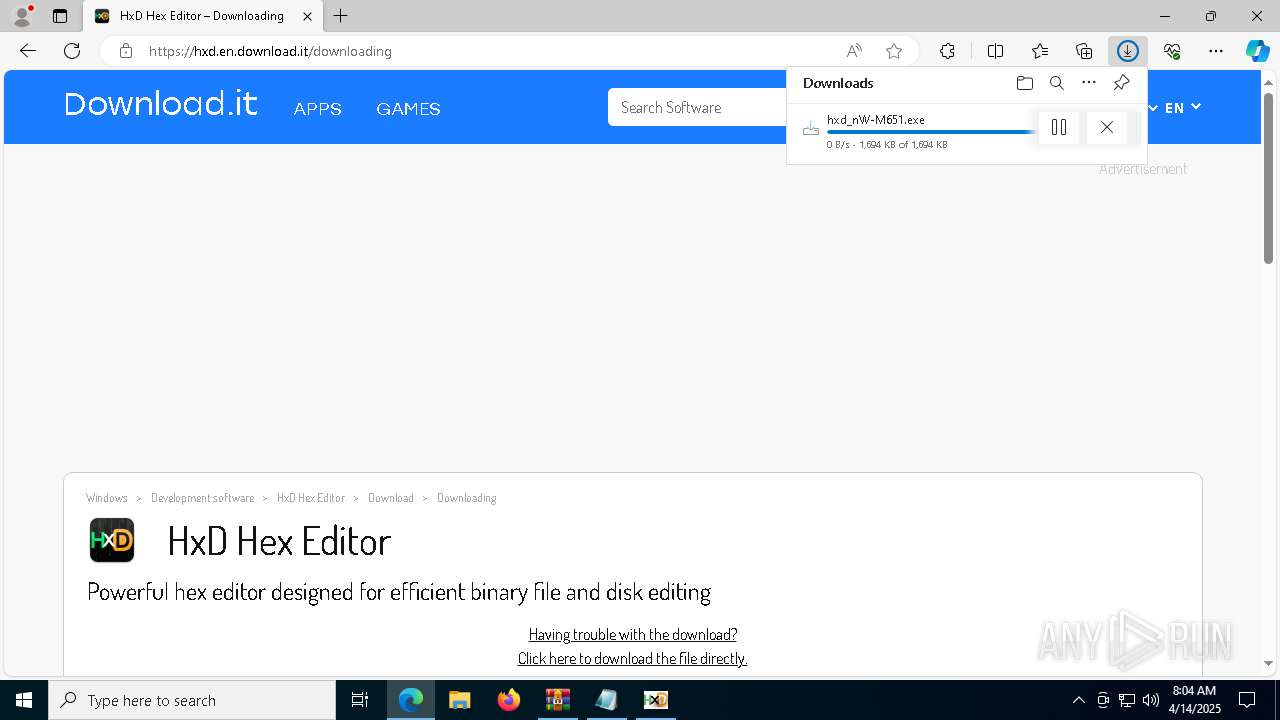Viewport: 1280px width, 720px height.
Task: Open Windows breadcrumb link
Action: tap(107, 498)
